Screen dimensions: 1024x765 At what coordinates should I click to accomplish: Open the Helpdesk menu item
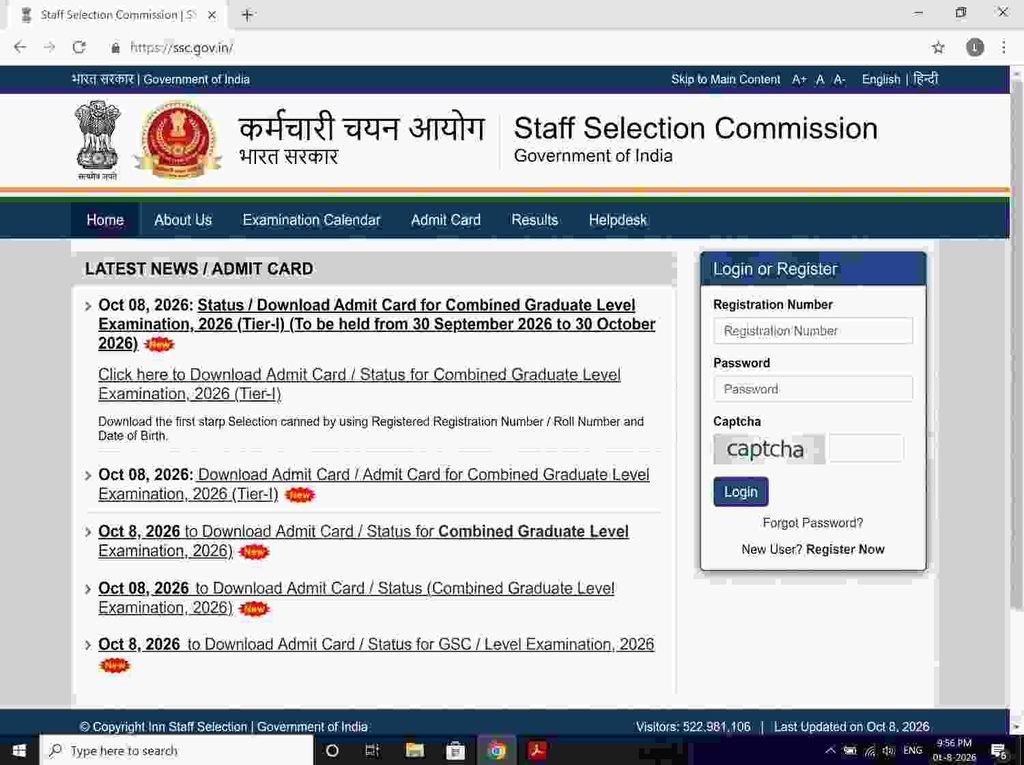point(618,220)
